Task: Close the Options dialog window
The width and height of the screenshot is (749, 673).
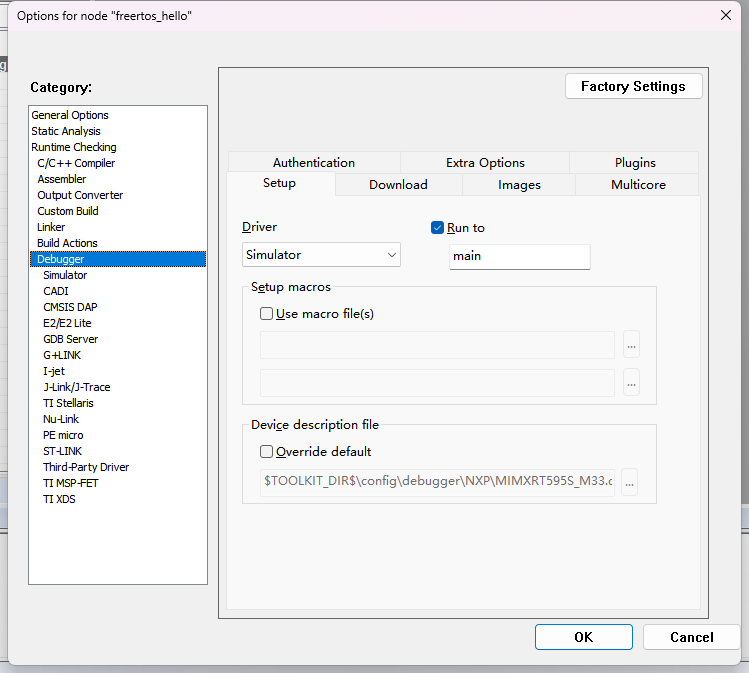Action: point(725,15)
